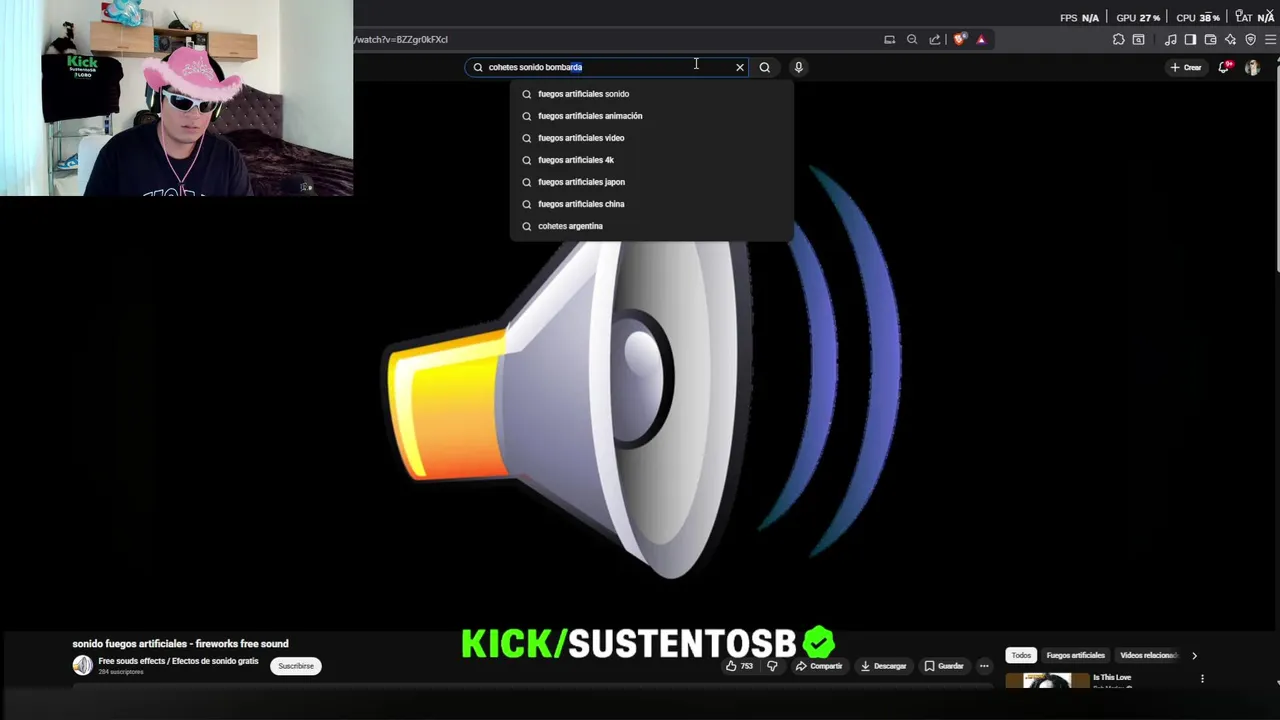Image resolution: width=1280 pixels, height=720 pixels.
Task: Click the tab search icon
Action: click(1139, 39)
